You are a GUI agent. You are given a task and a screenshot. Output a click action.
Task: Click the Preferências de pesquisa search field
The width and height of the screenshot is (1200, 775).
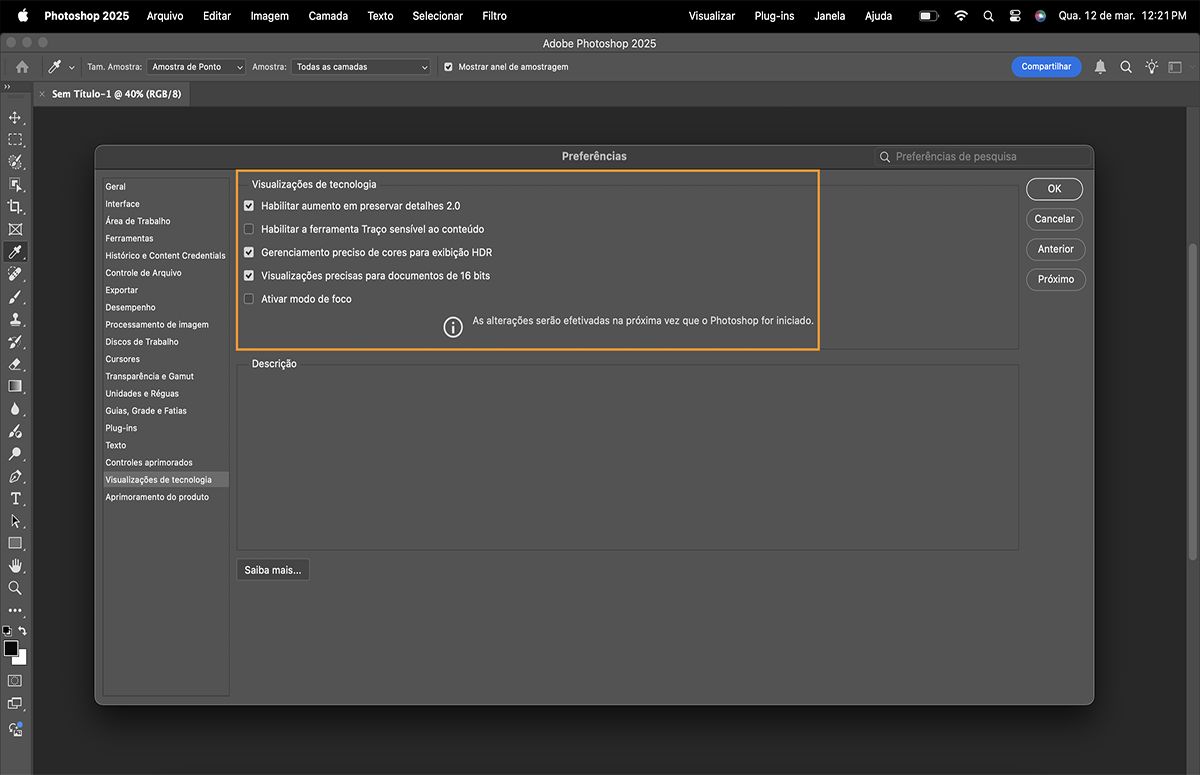point(982,157)
